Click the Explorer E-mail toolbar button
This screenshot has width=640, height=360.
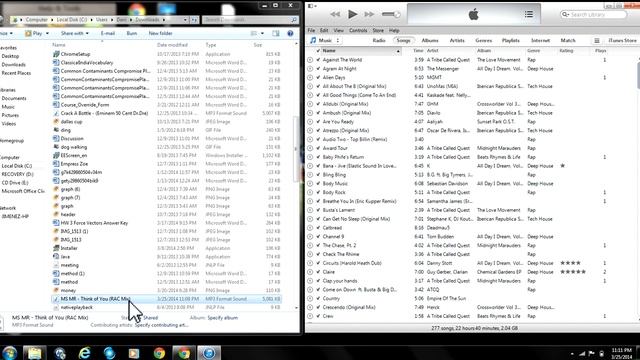pos(108,33)
